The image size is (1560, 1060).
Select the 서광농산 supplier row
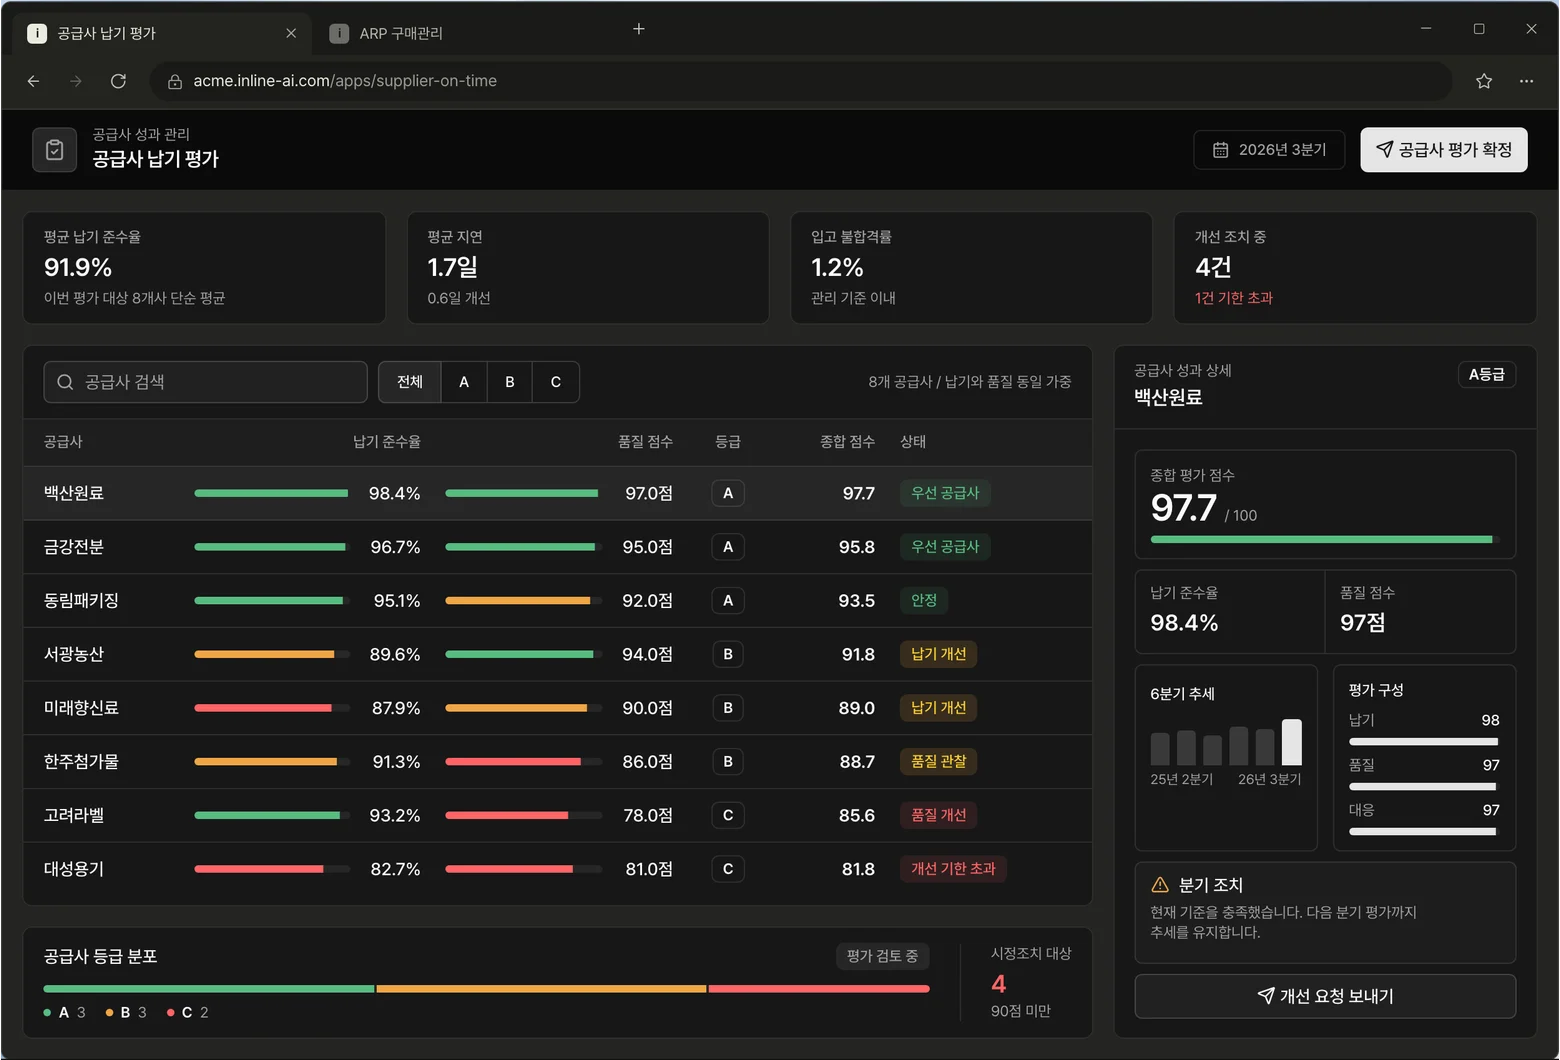[x=558, y=654]
